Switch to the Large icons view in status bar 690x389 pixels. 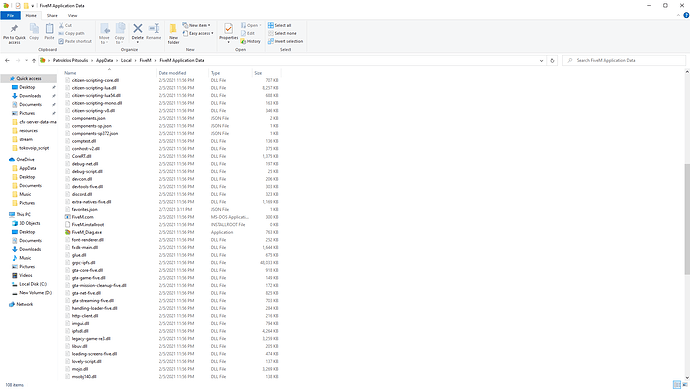point(684,385)
